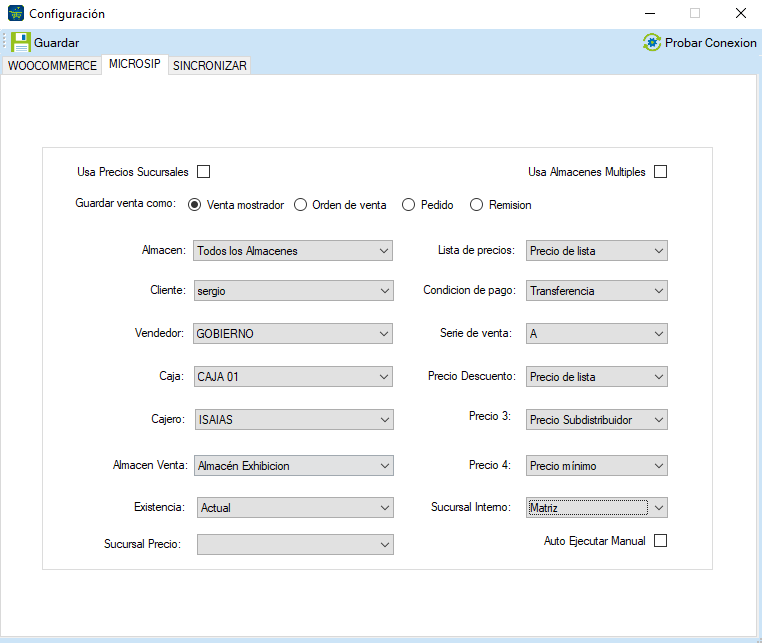Click the Usa Precios Sucursales label

(133, 172)
